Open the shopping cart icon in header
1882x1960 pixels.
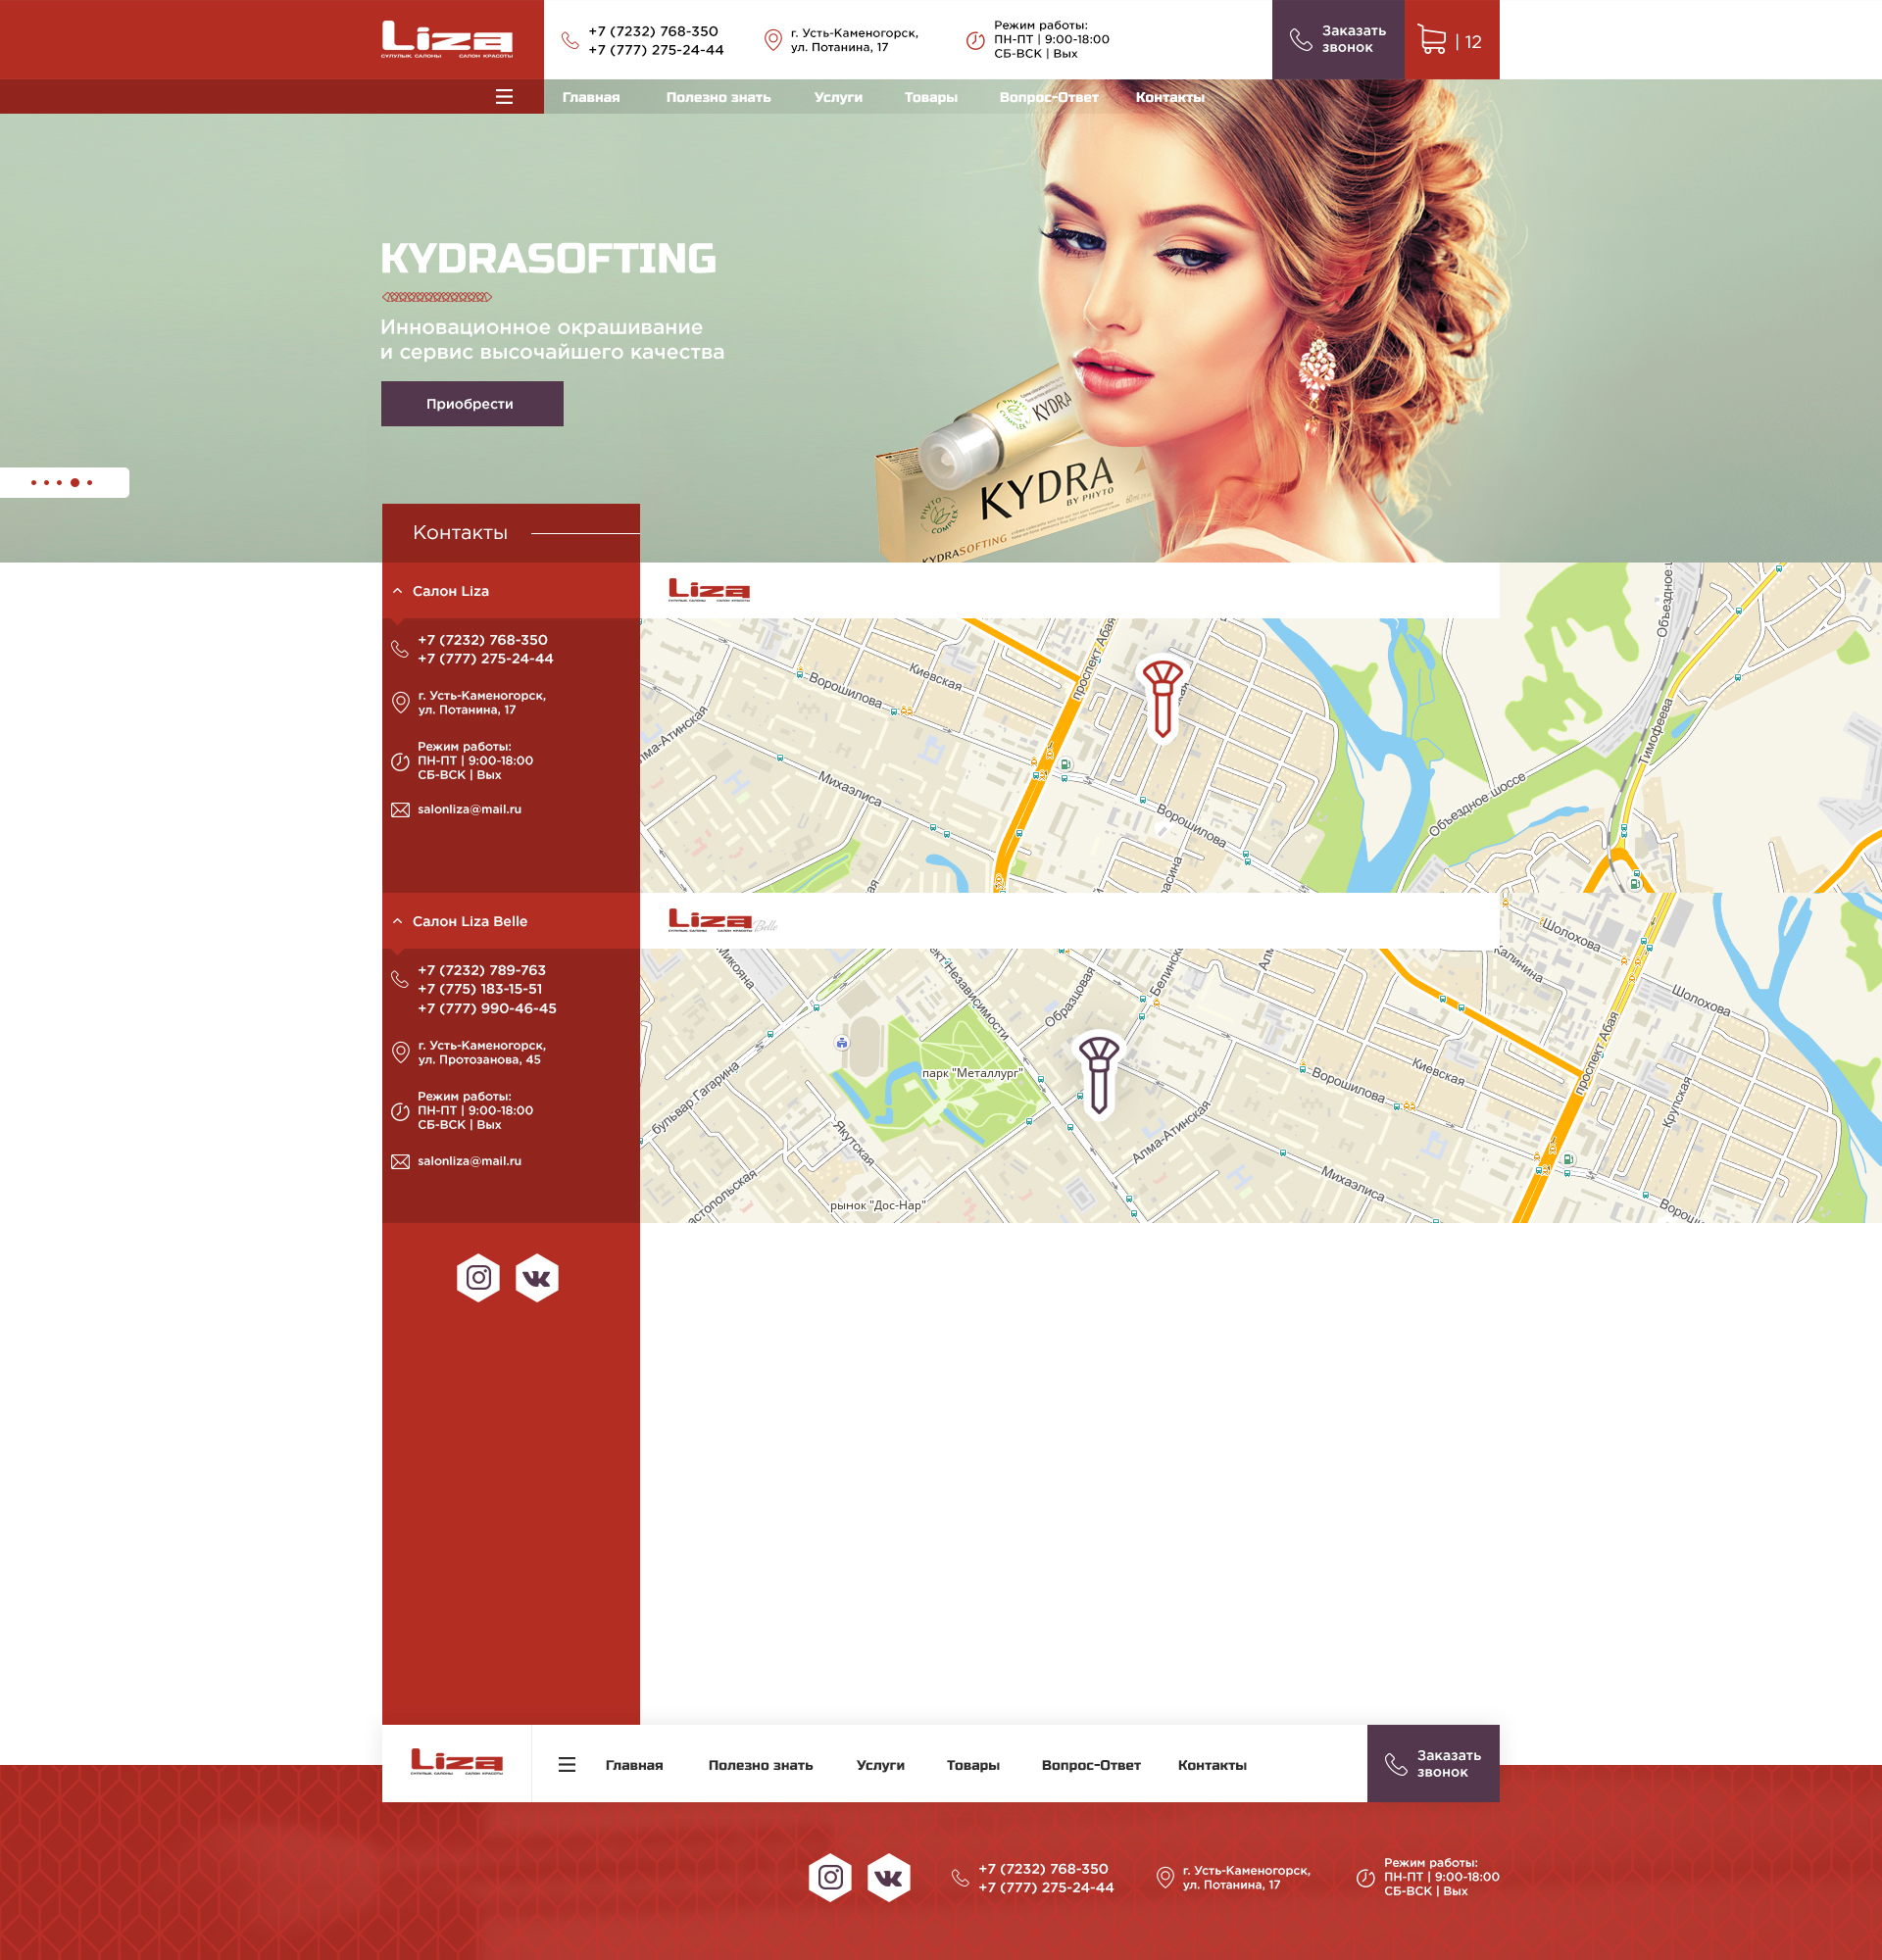click(x=1432, y=40)
